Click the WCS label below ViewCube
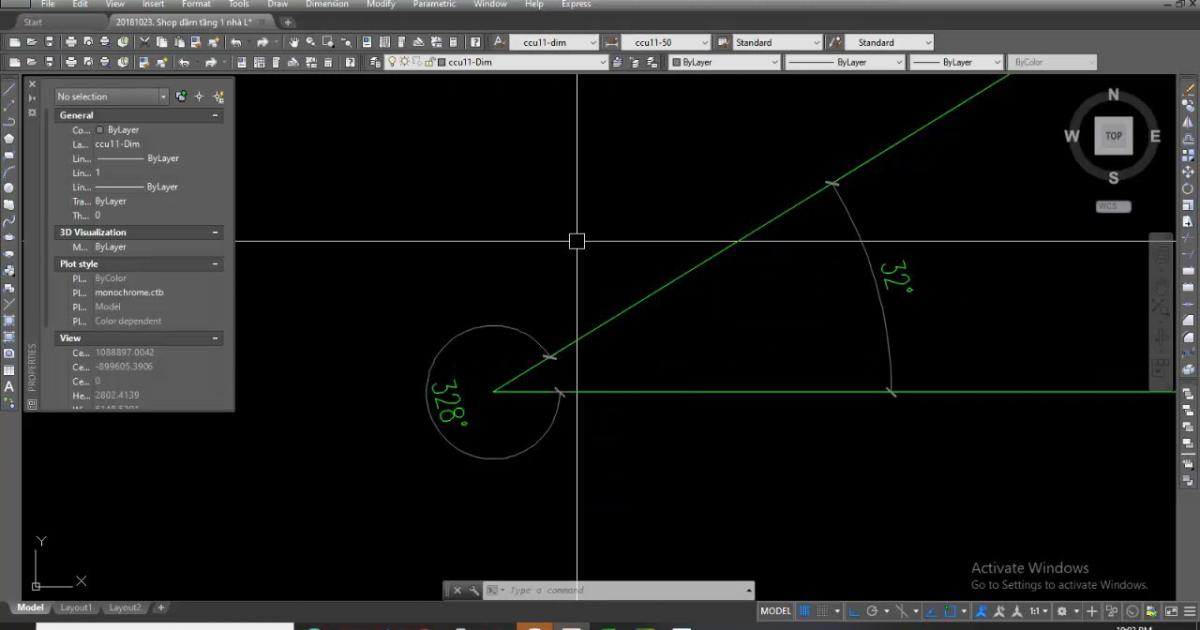This screenshot has height=630, width=1200. pos(1112,207)
